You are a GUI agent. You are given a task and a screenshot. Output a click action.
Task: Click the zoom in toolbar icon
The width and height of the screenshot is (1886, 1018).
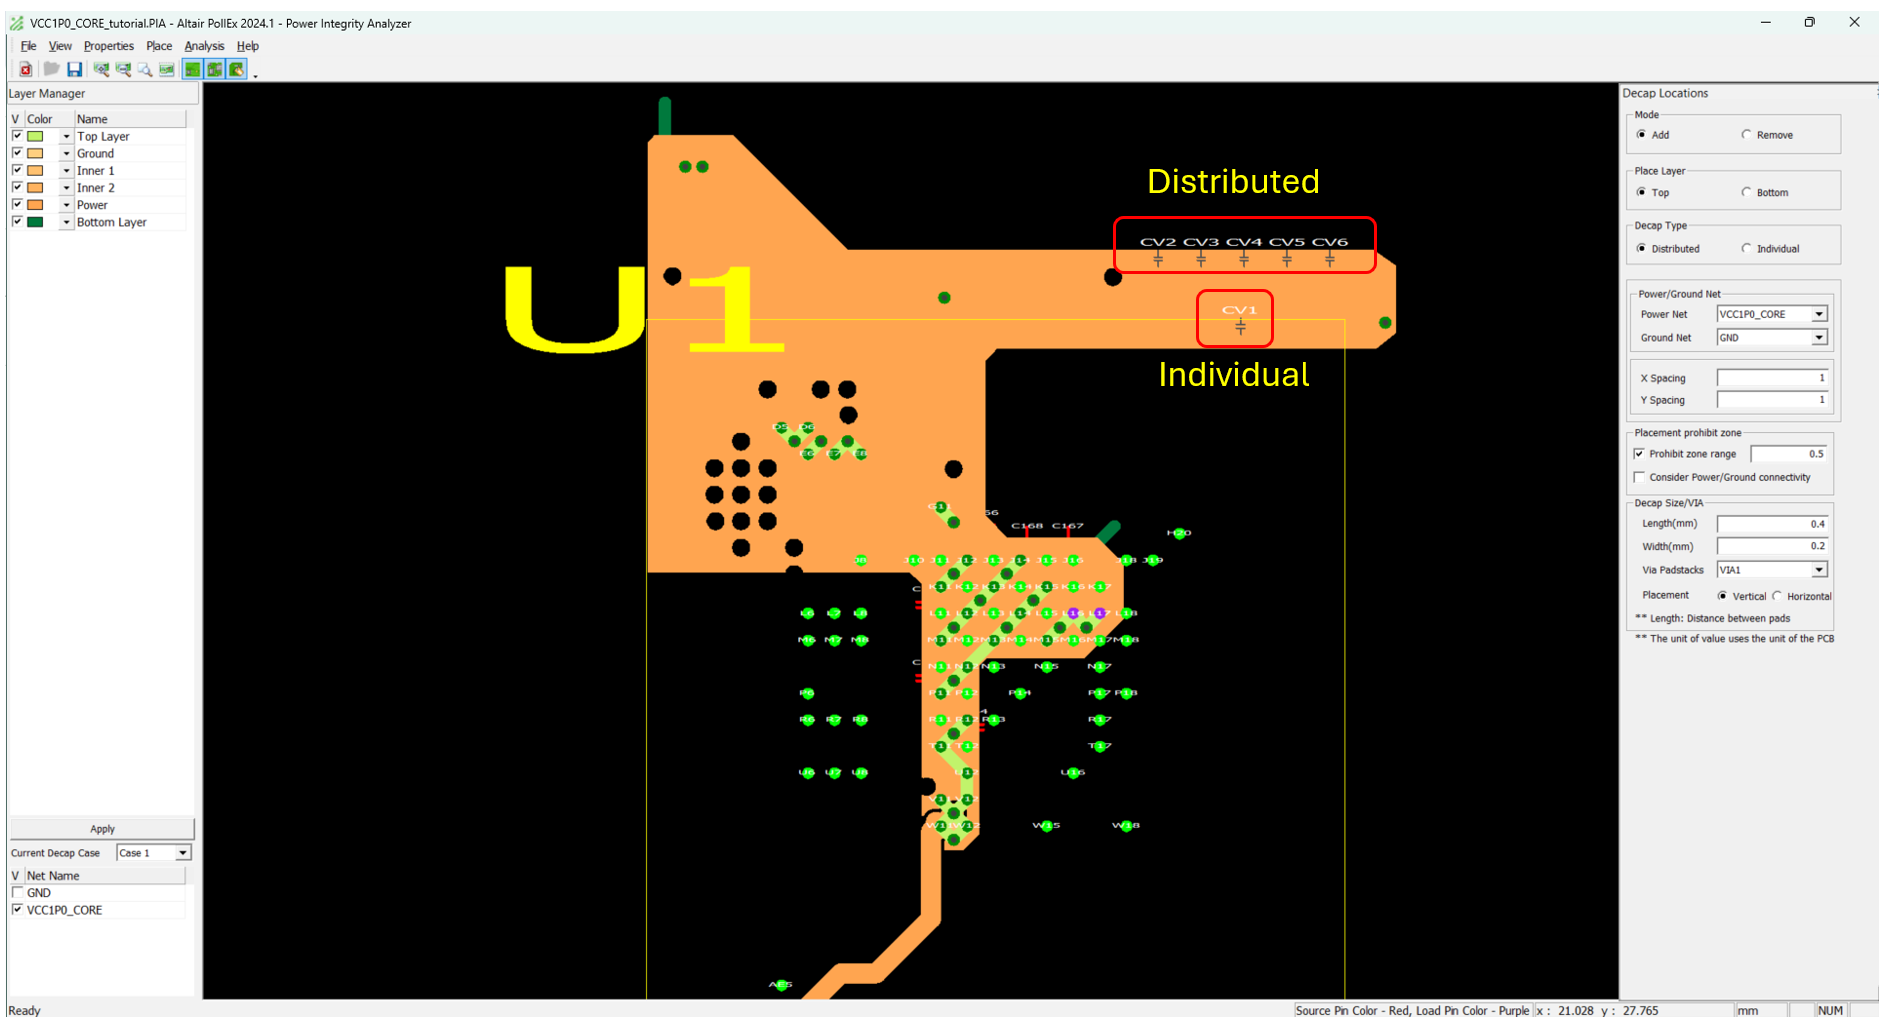101,69
